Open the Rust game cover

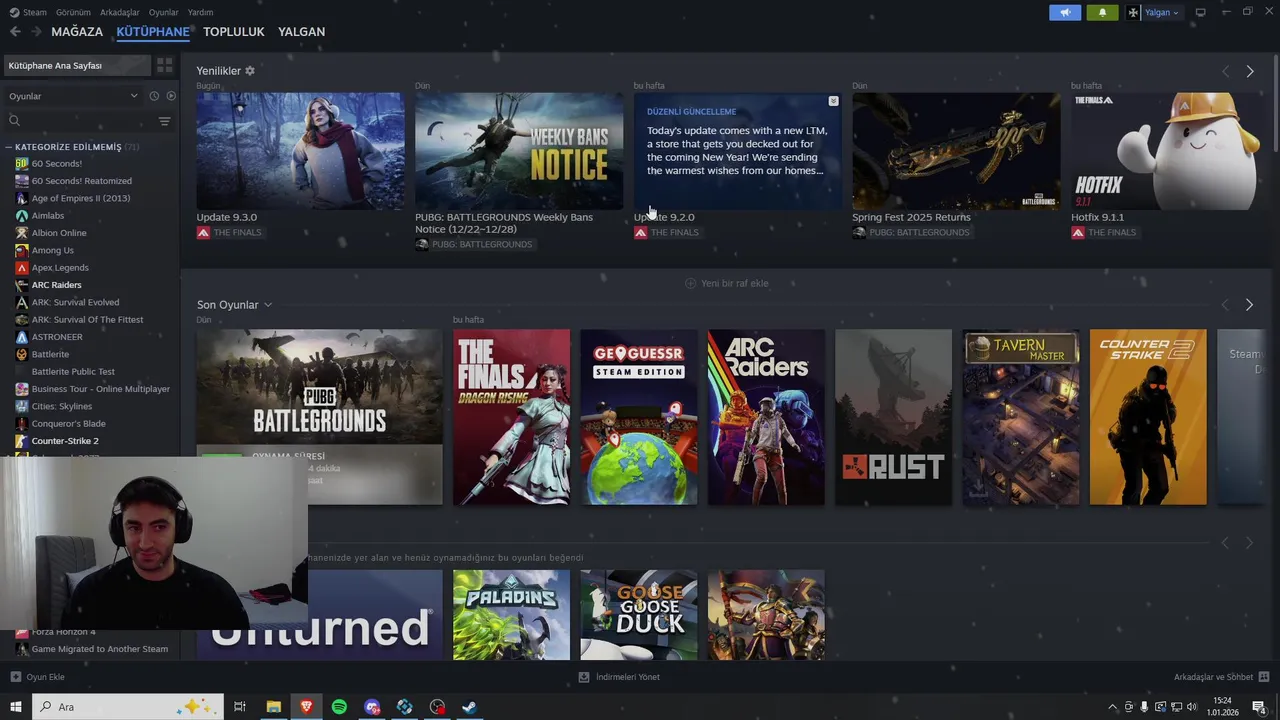click(x=893, y=417)
